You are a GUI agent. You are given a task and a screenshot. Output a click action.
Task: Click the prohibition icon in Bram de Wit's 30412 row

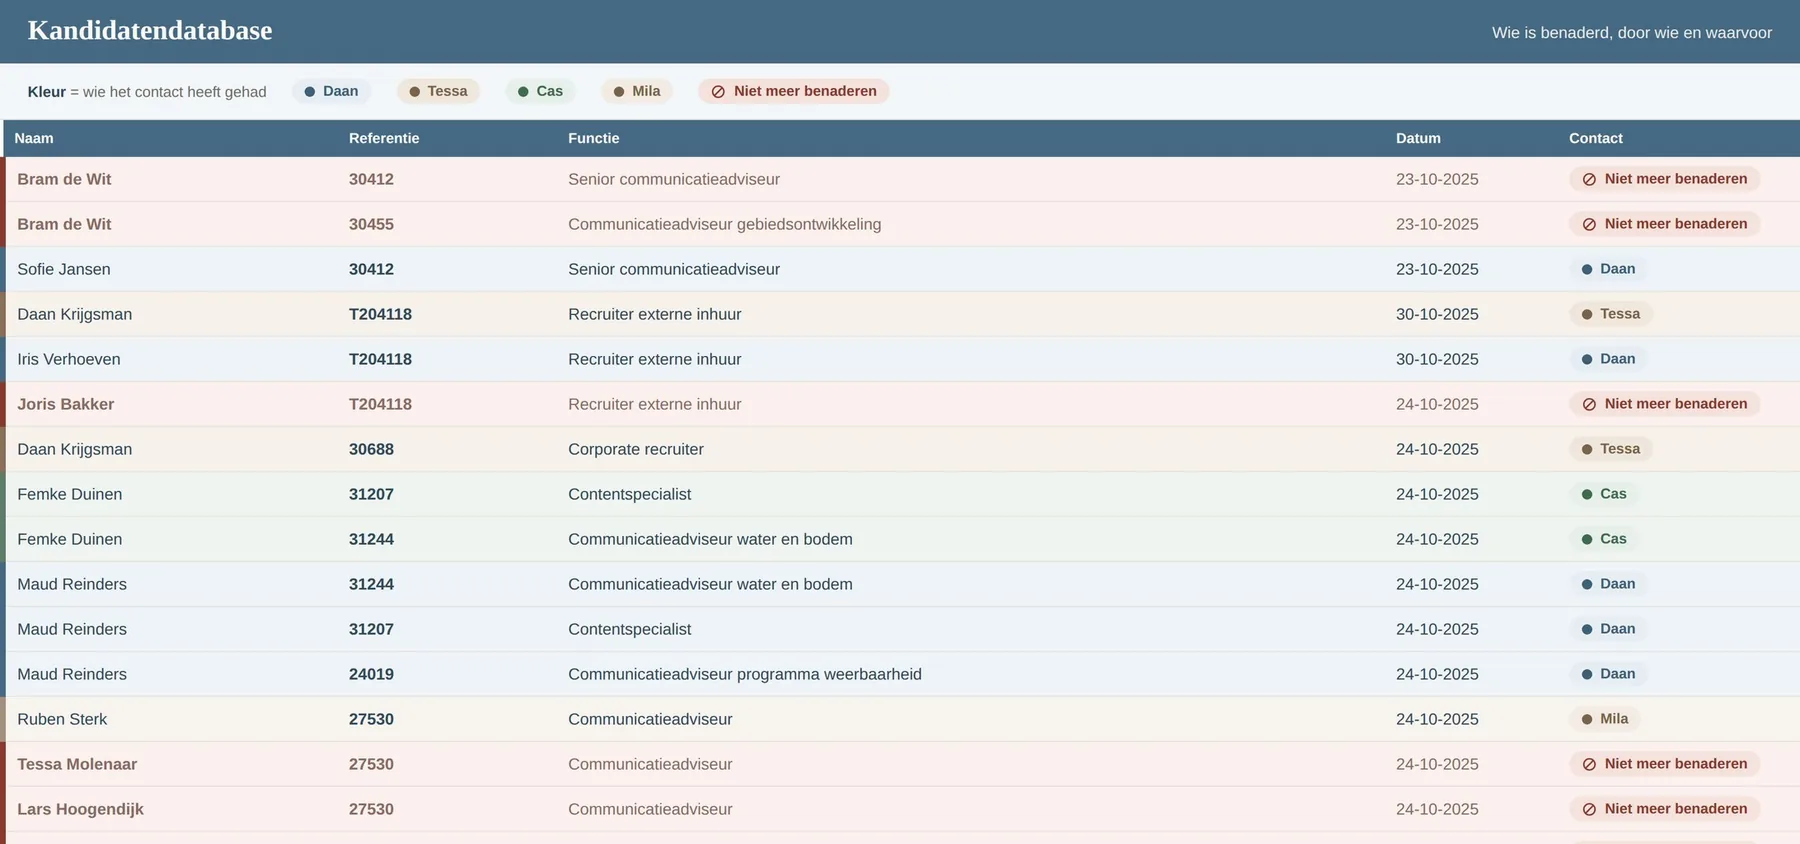[x=1589, y=180]
